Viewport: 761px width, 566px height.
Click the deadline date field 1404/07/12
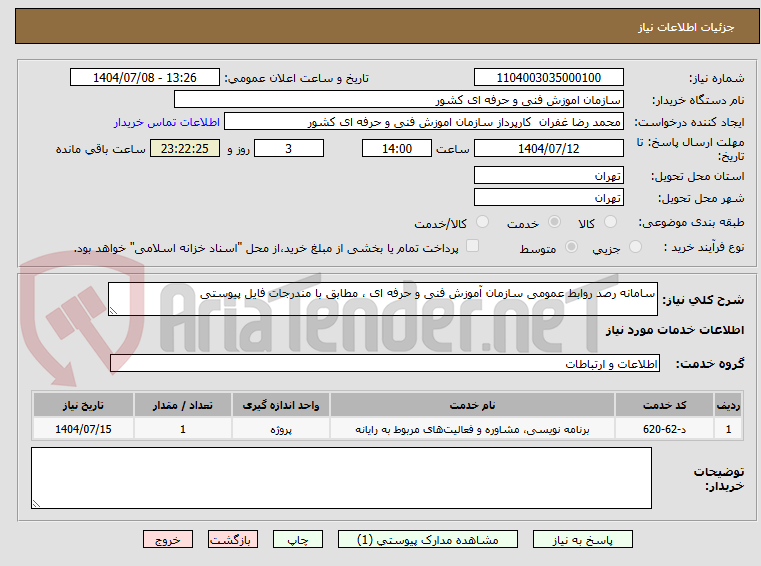[x=548, y=149]
